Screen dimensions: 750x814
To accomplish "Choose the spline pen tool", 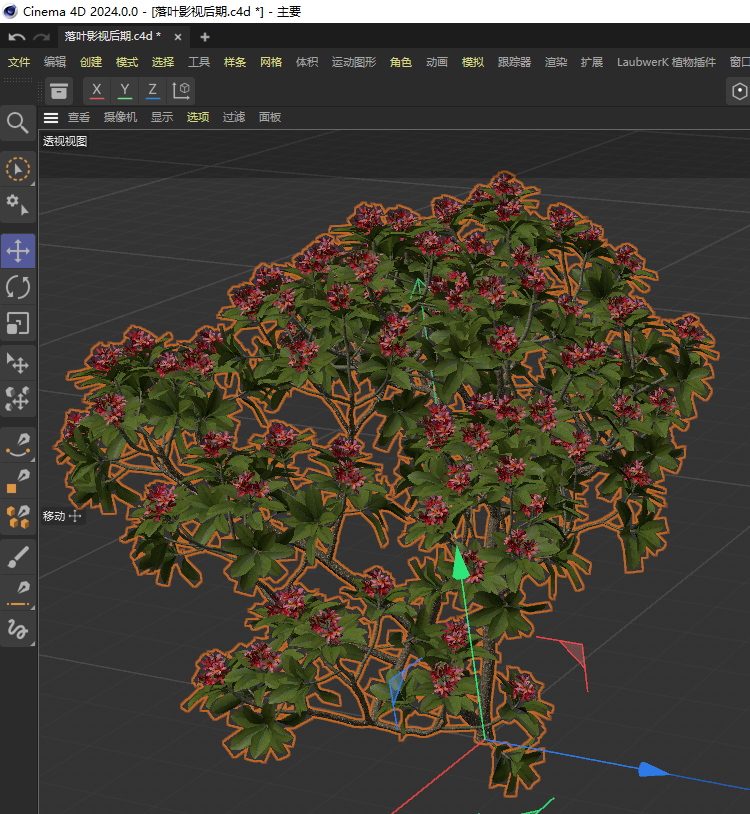I will click(18, 443).
